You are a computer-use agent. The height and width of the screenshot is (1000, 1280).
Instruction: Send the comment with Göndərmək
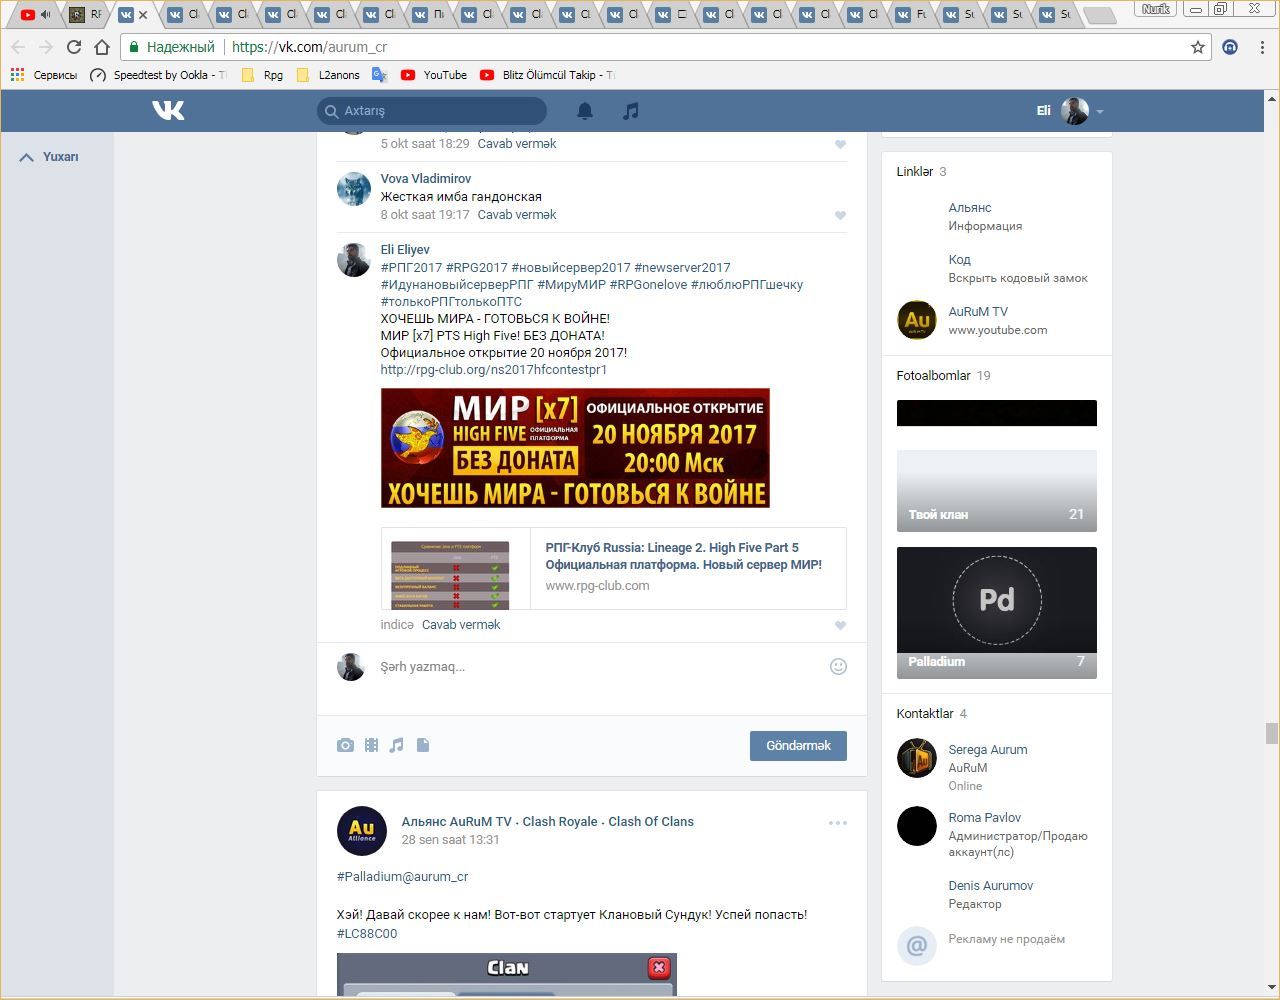point(798,746)
